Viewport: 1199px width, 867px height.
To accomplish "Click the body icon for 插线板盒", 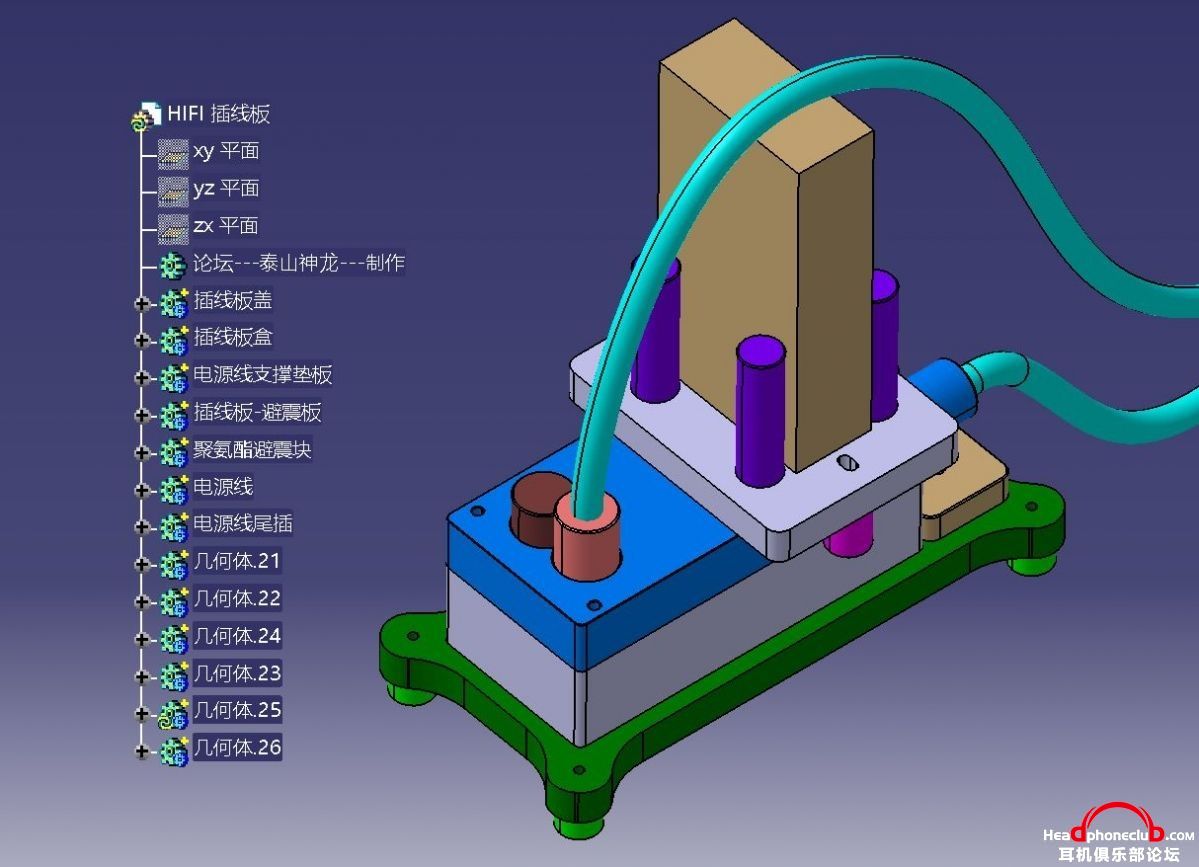I will tap(174, 340).
